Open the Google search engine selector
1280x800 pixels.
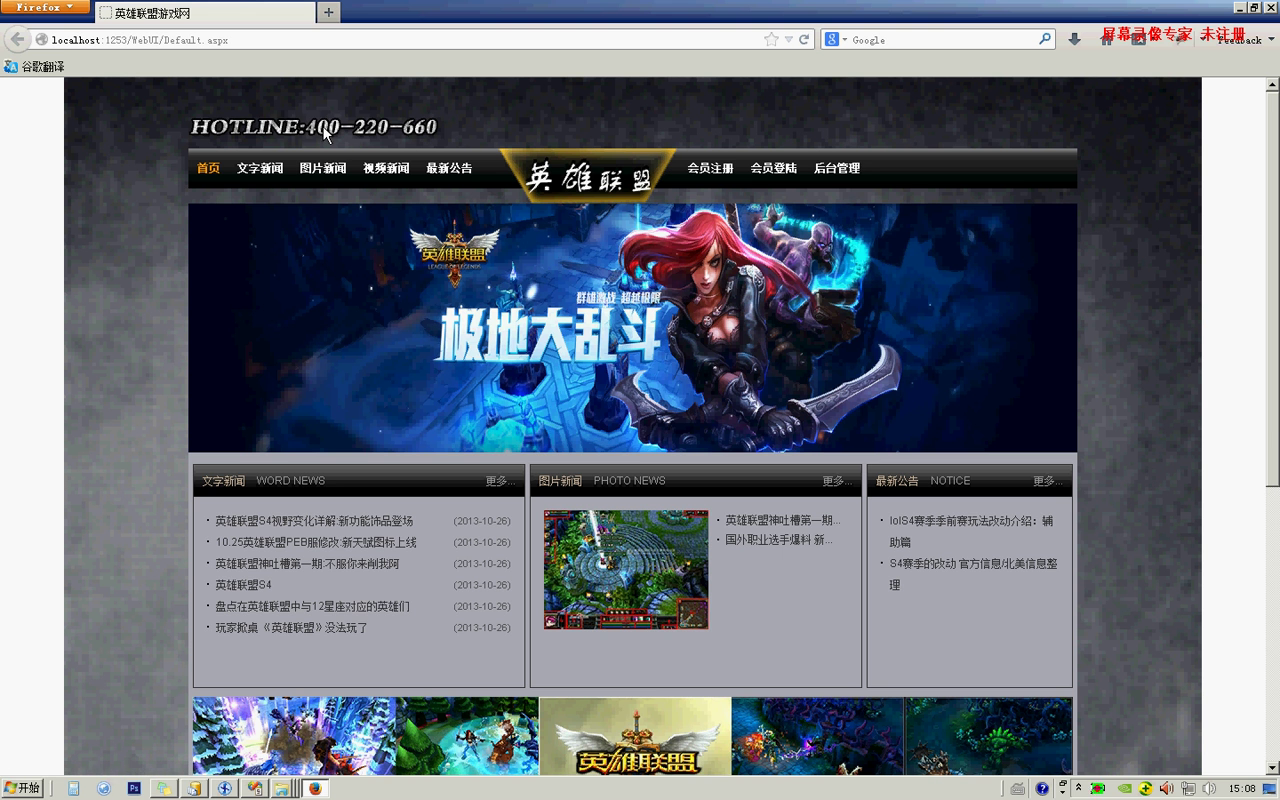pyautogui.click(x=835, y=40)
